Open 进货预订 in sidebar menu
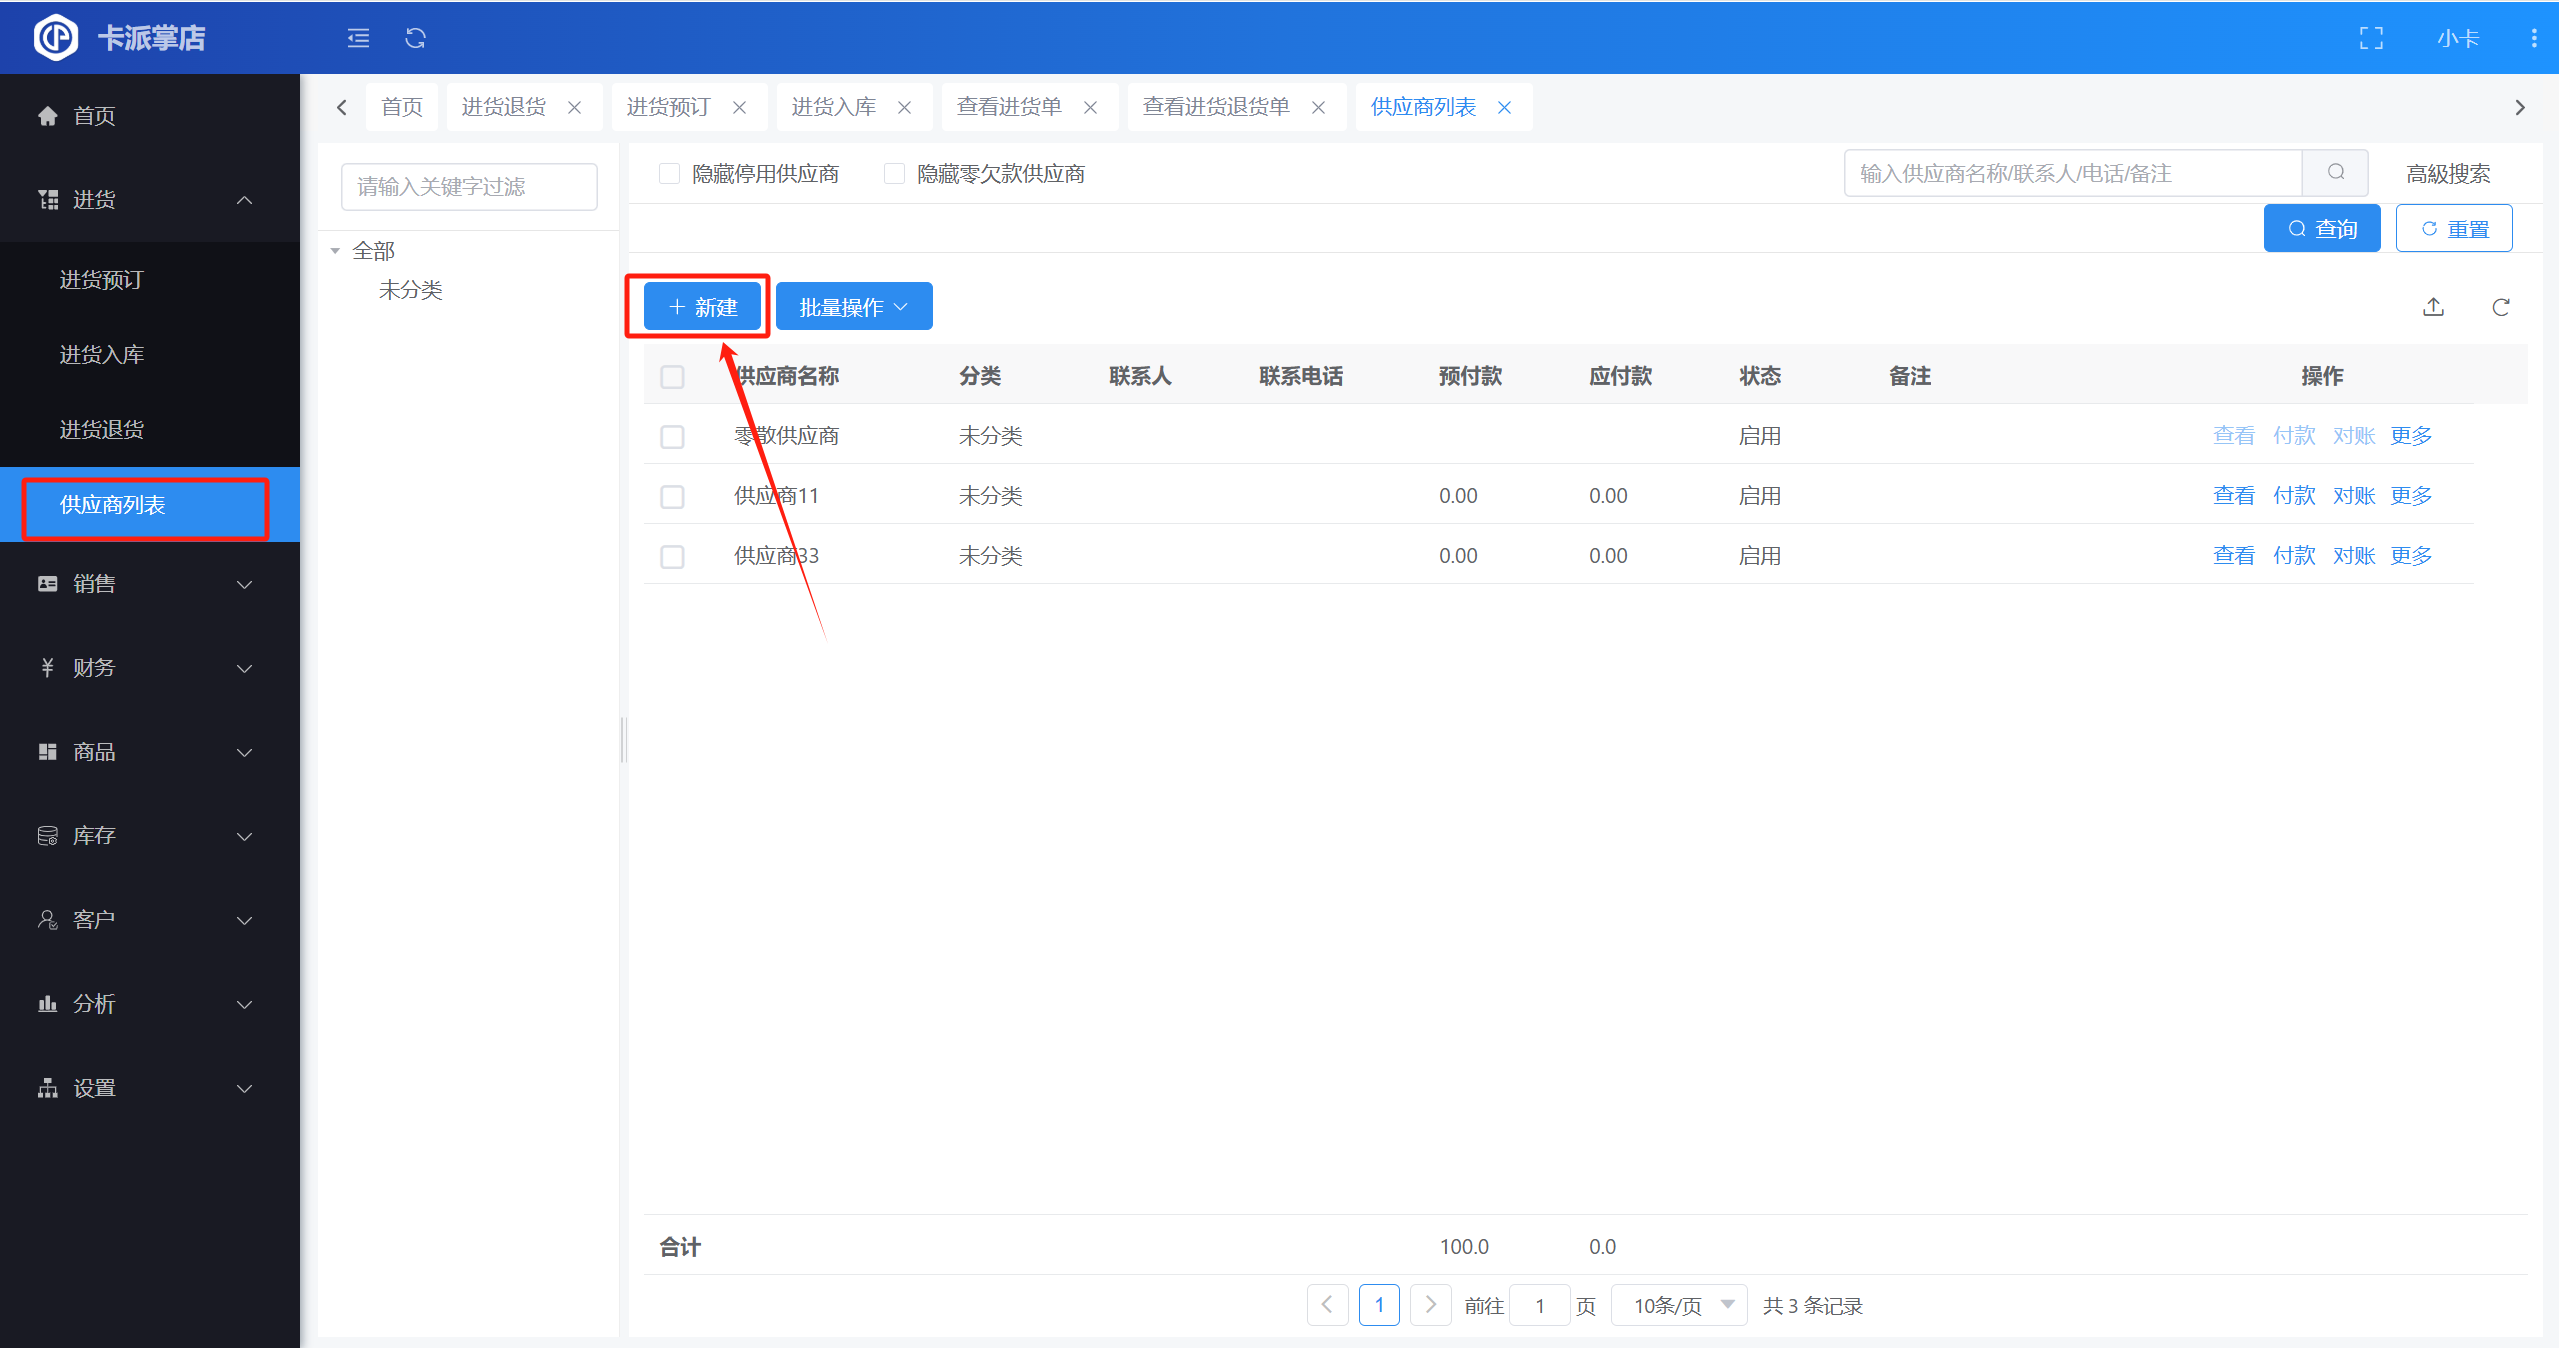The width and height of the screenshot is (2559, 1348). pyautogui.click(x=101, y=280)
